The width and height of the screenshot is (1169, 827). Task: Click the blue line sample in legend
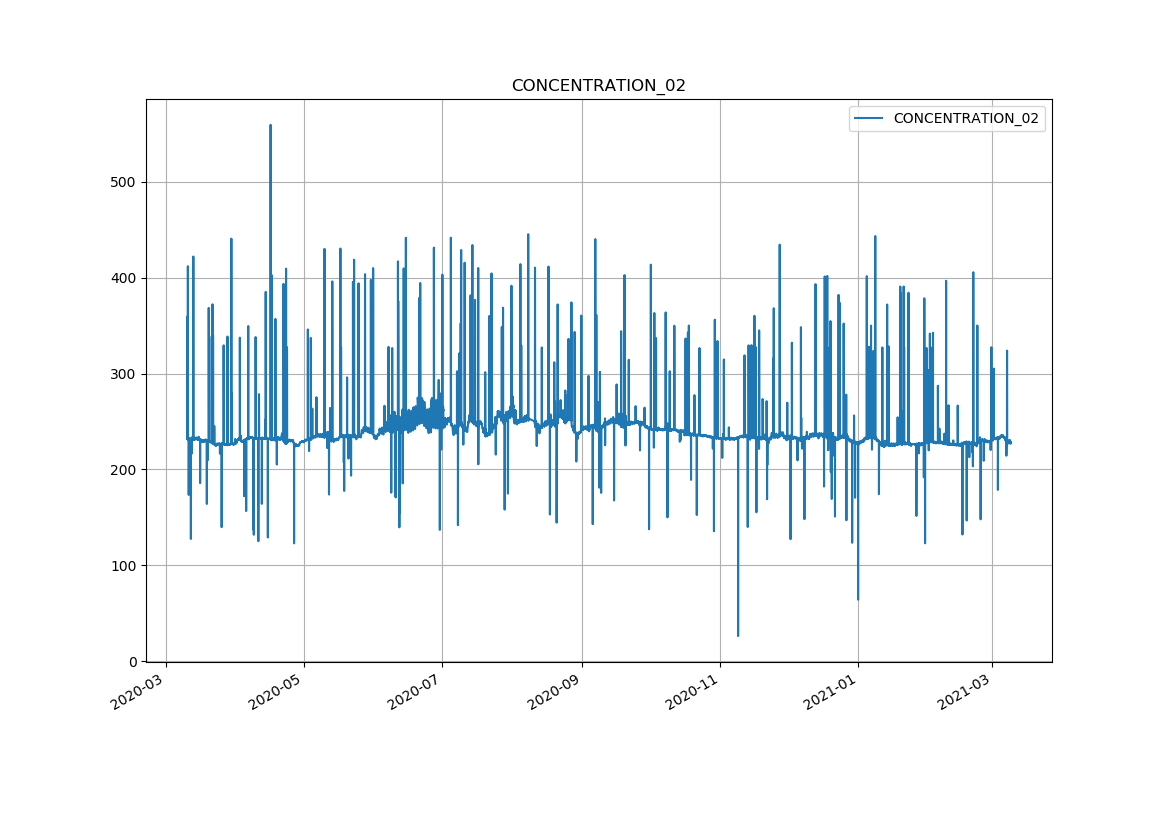coord(868,119)
